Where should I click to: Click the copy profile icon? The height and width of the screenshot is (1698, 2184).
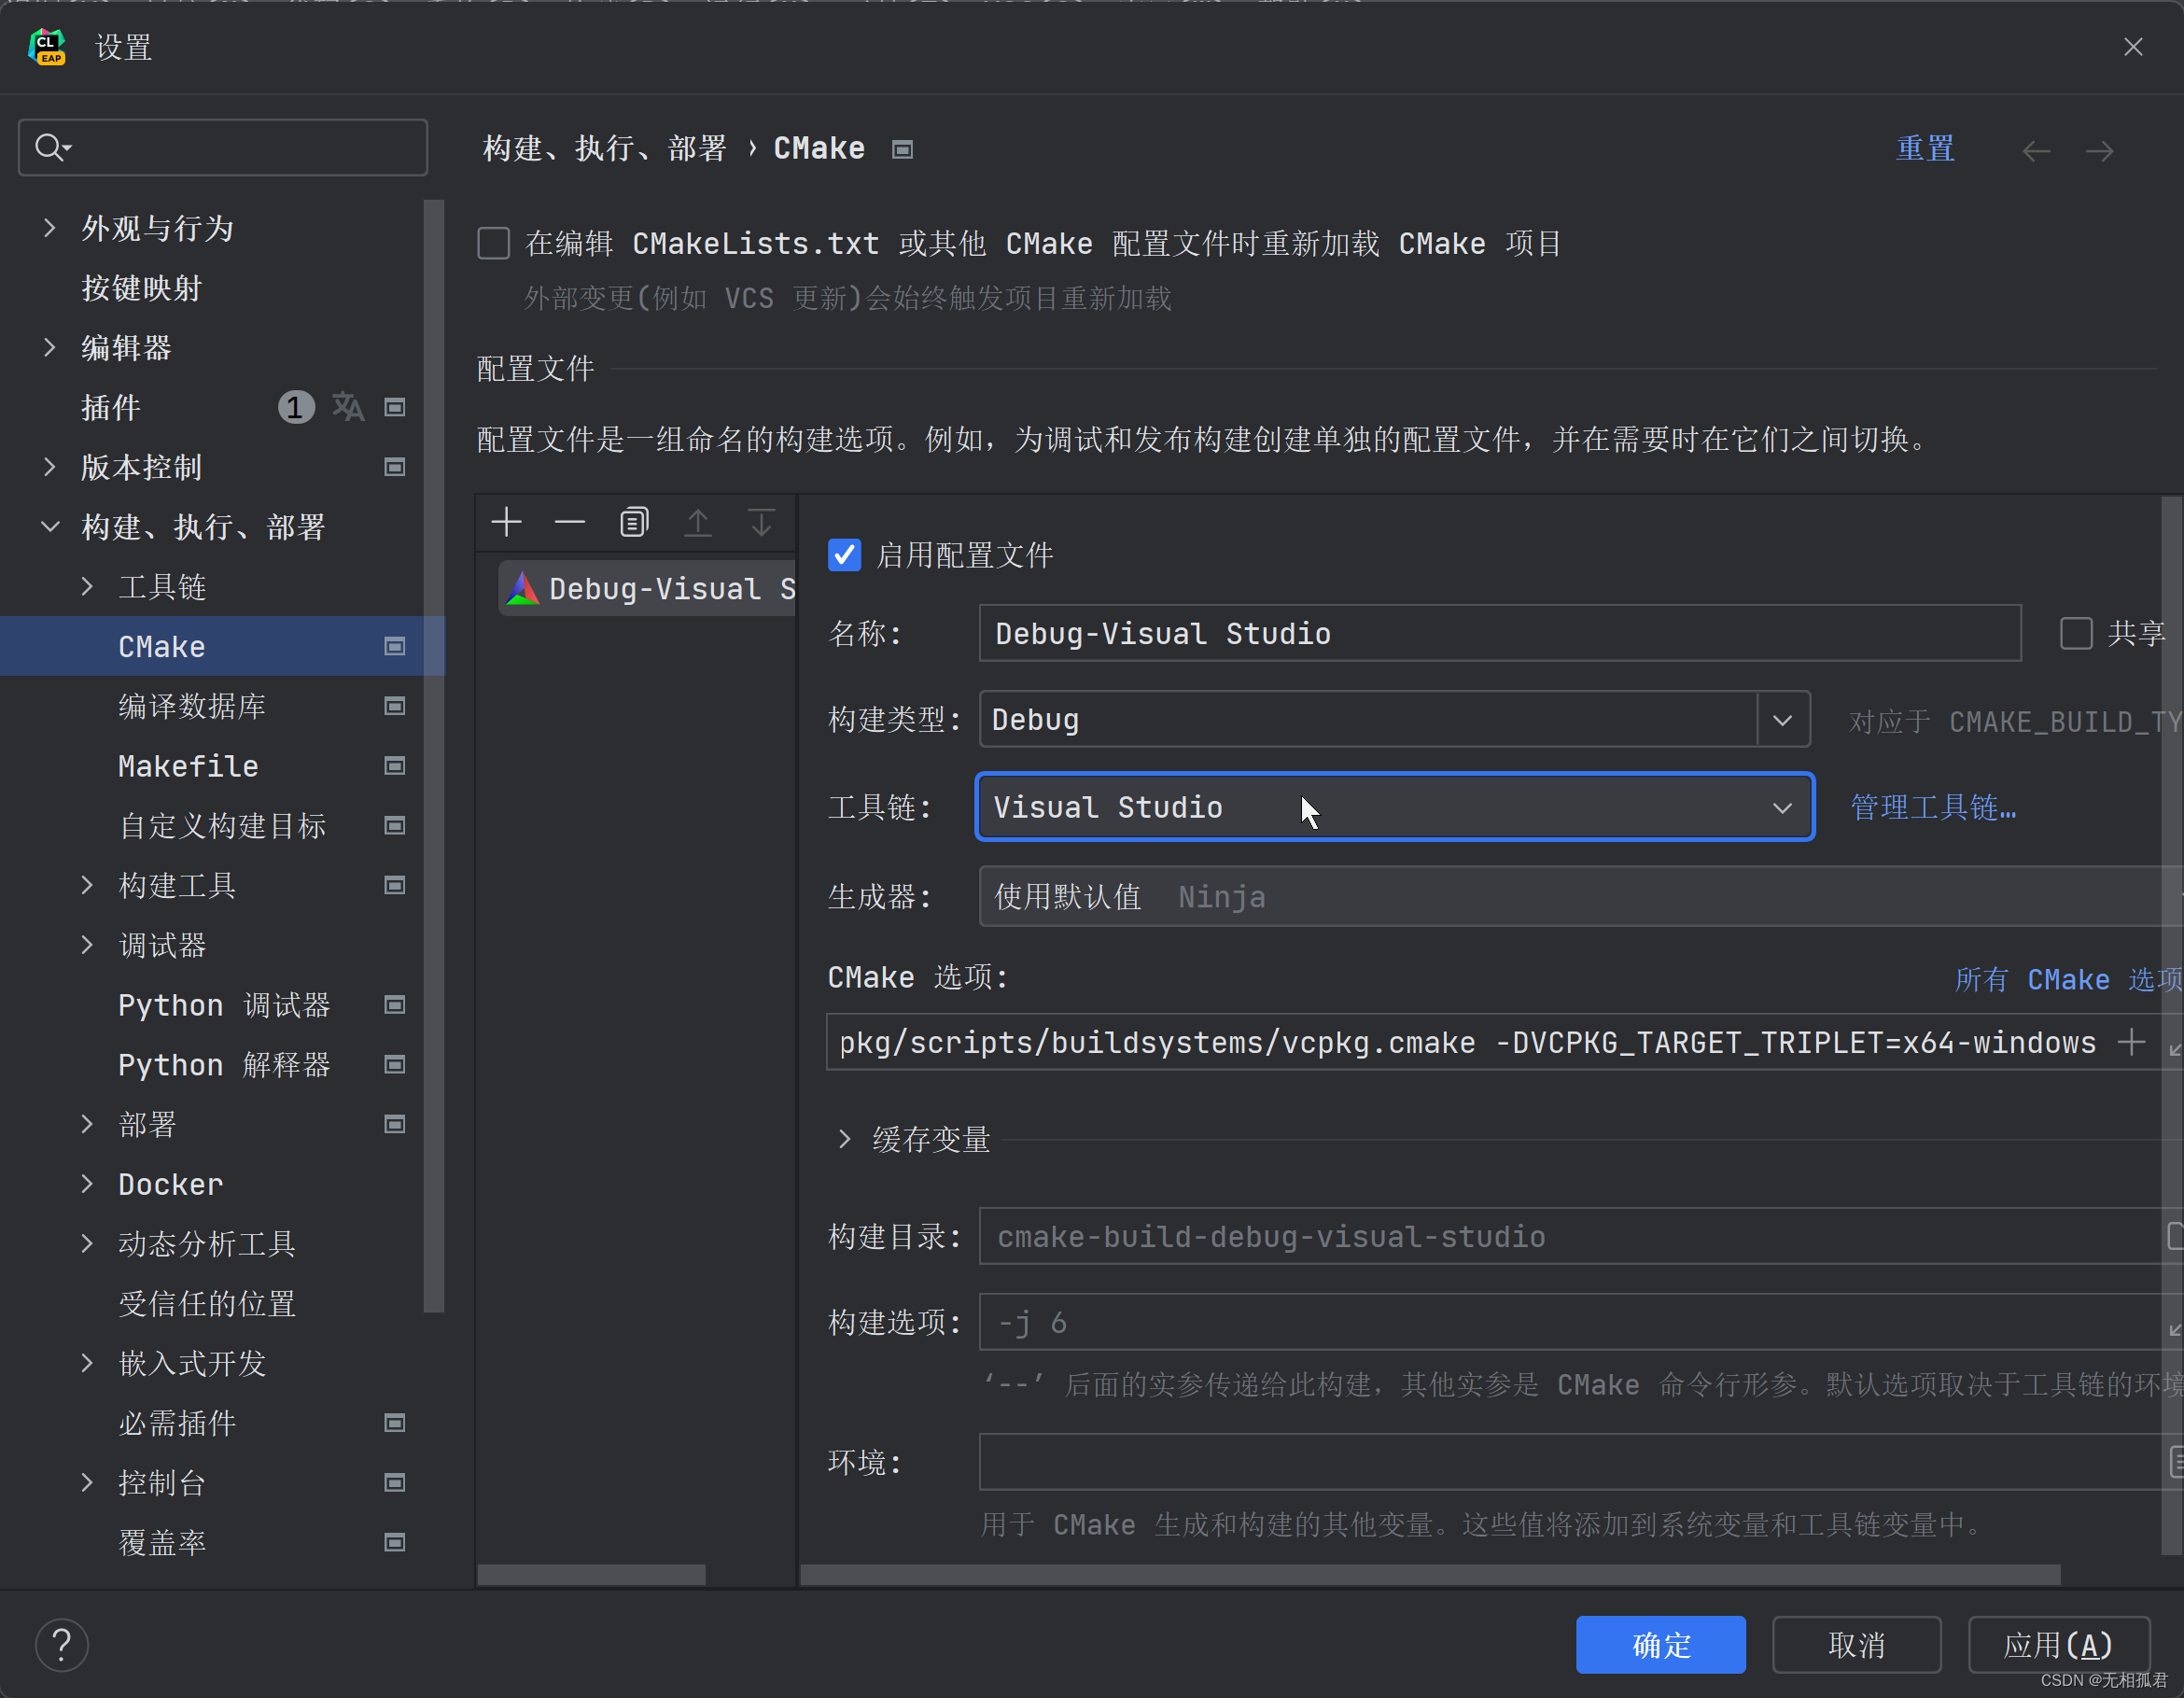click(x=634, y=522)
